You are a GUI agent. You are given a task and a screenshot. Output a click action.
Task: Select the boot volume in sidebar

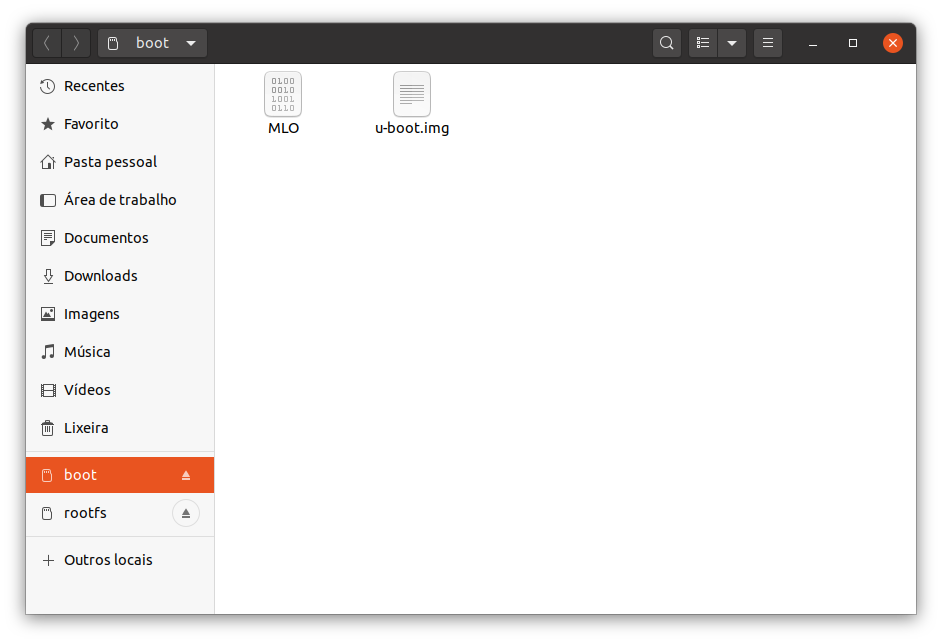pos(120,475)
